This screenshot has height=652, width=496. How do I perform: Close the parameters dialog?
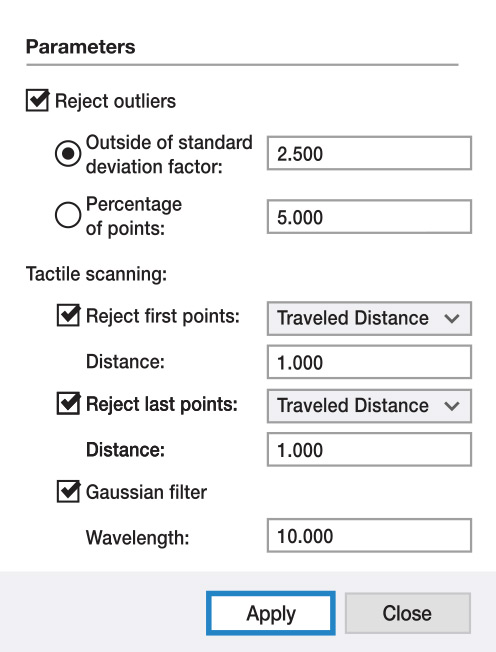407,613
